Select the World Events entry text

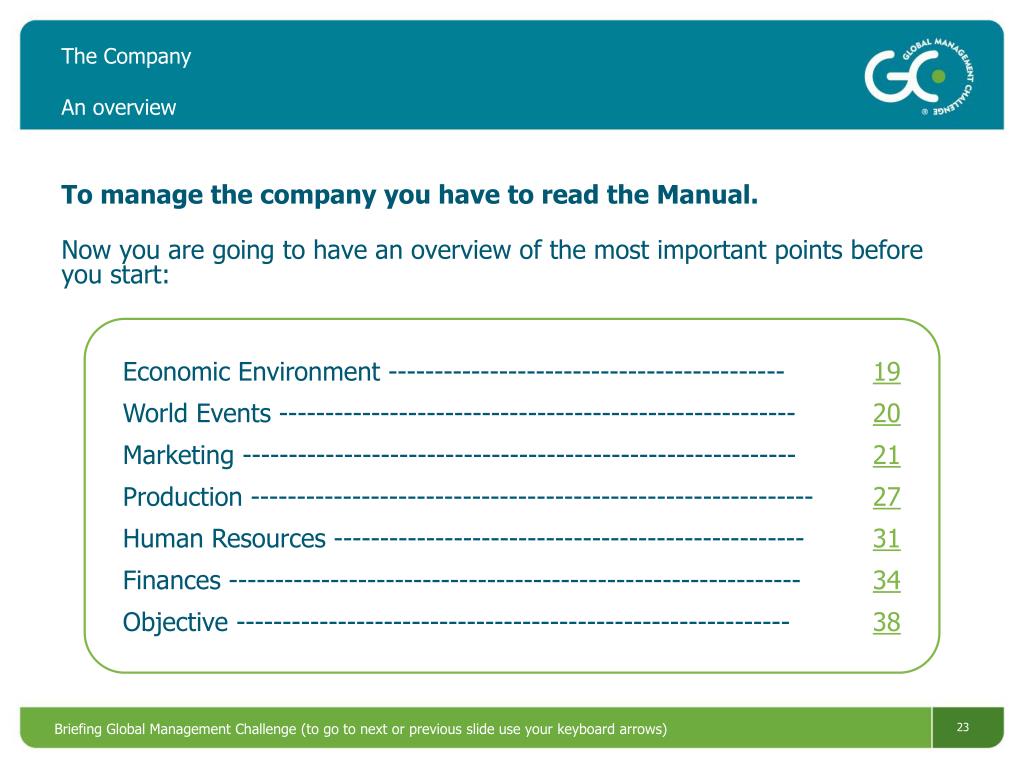click(x=197, y=413)
